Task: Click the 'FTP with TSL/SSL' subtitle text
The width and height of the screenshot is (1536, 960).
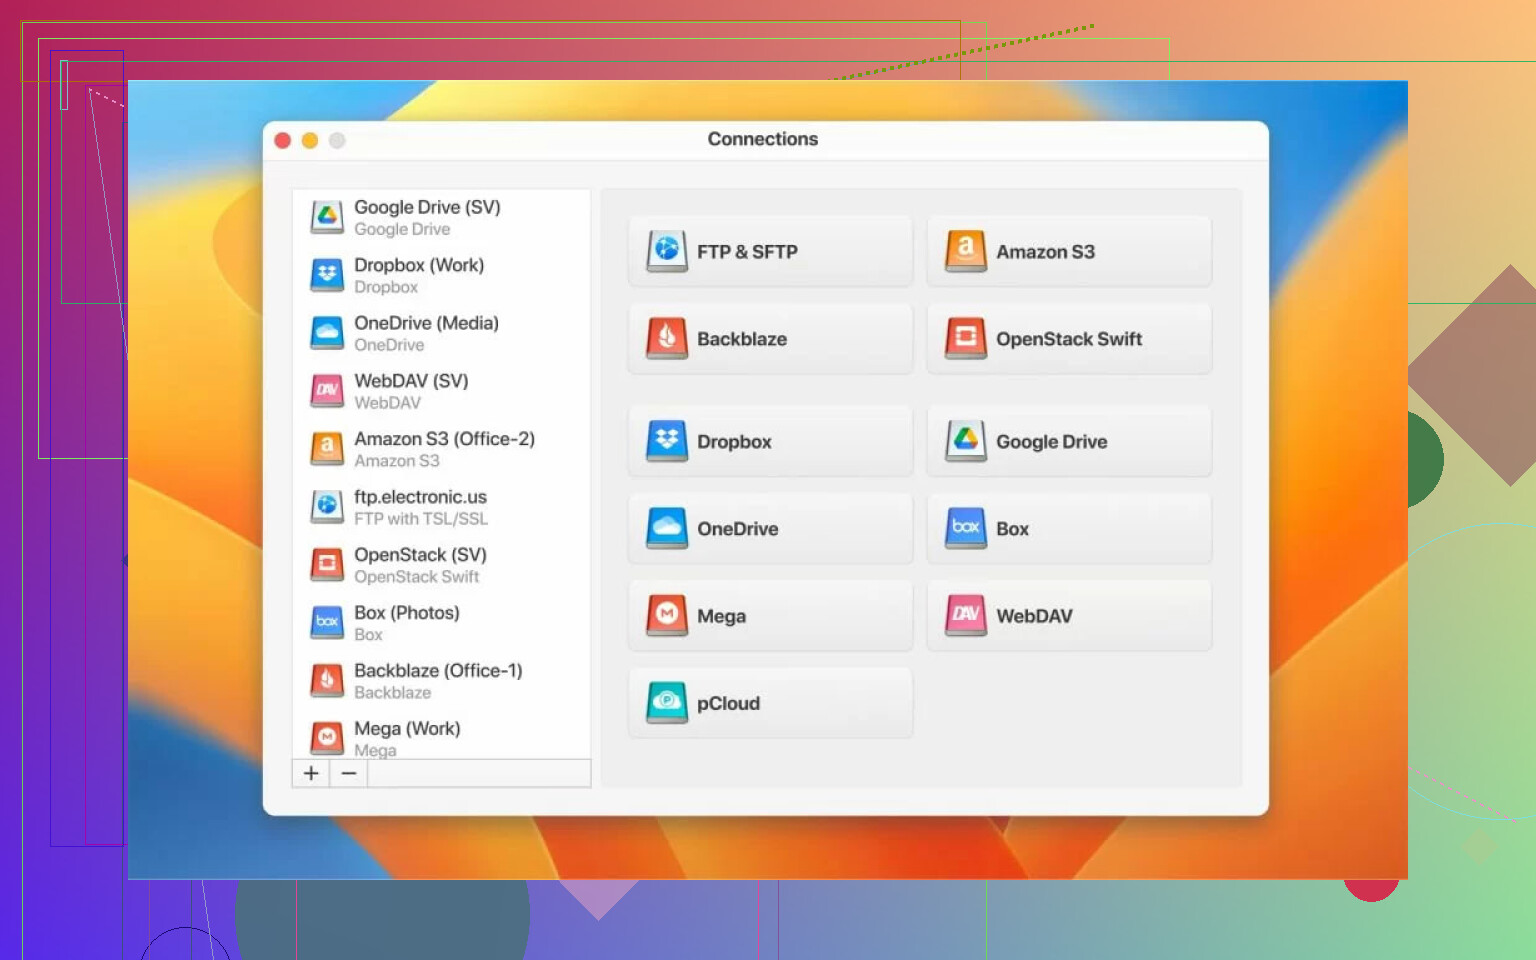Action: pyautogui.click(x=421, y=519)
